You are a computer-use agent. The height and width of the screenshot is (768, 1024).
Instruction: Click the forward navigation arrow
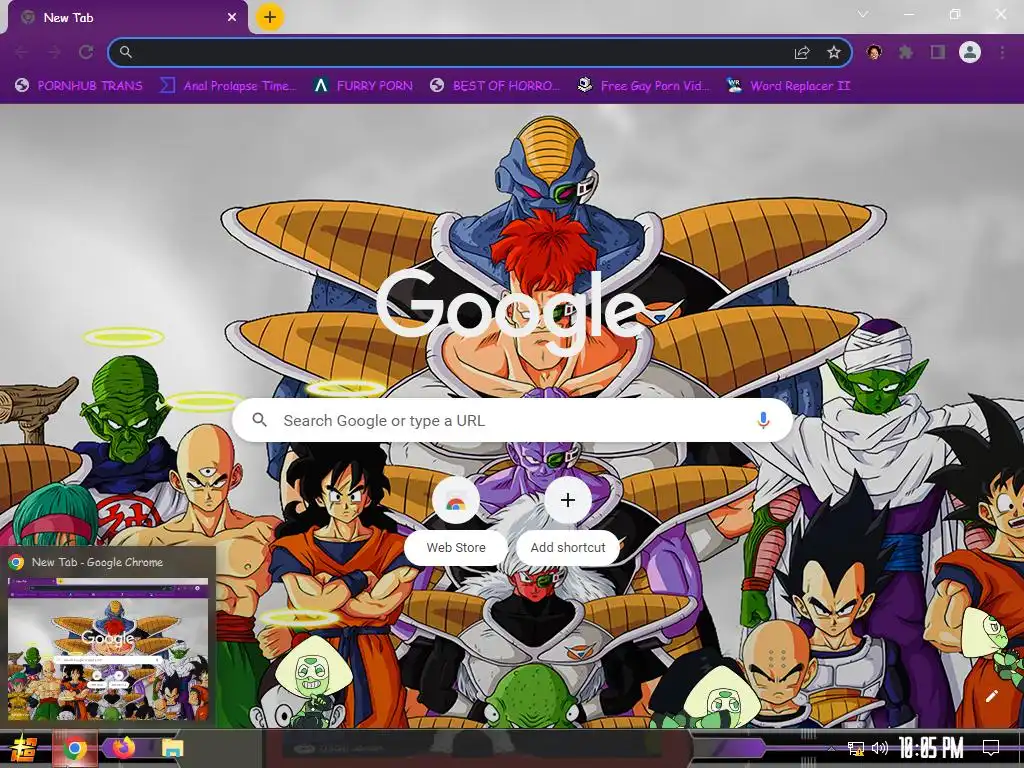[54, 52]
